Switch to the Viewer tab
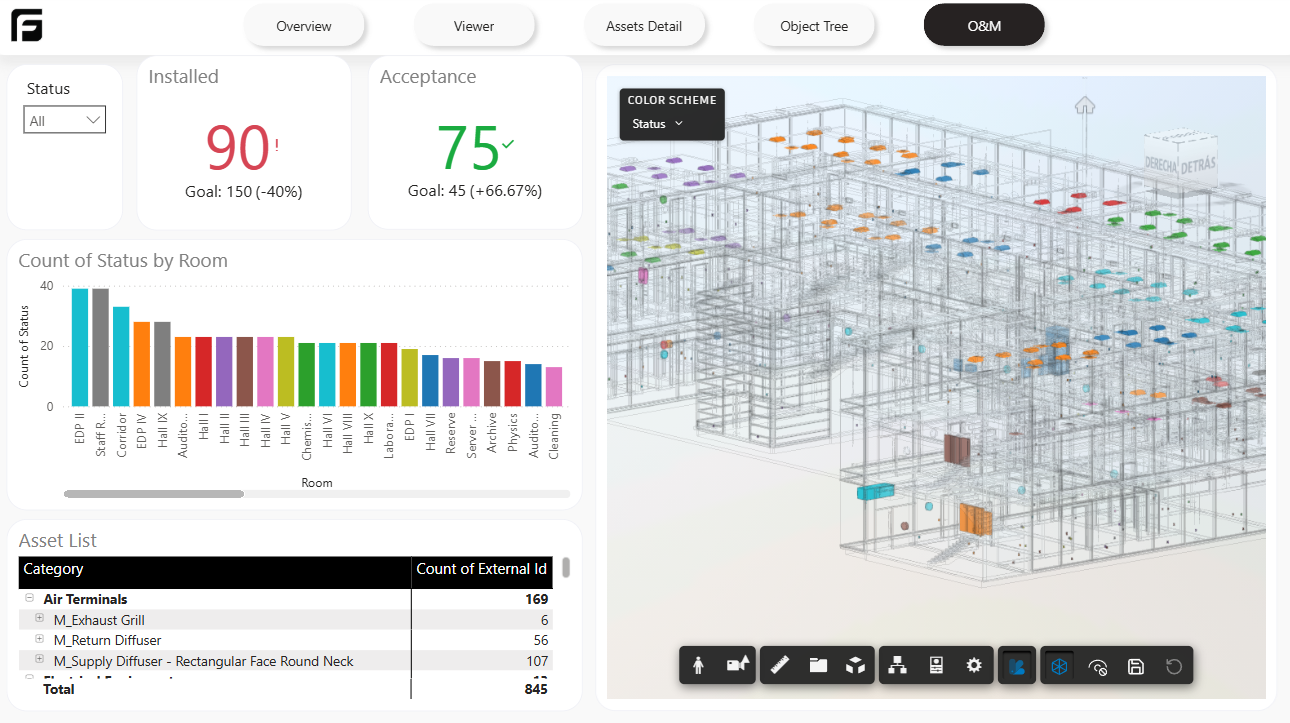 [474, 26]
